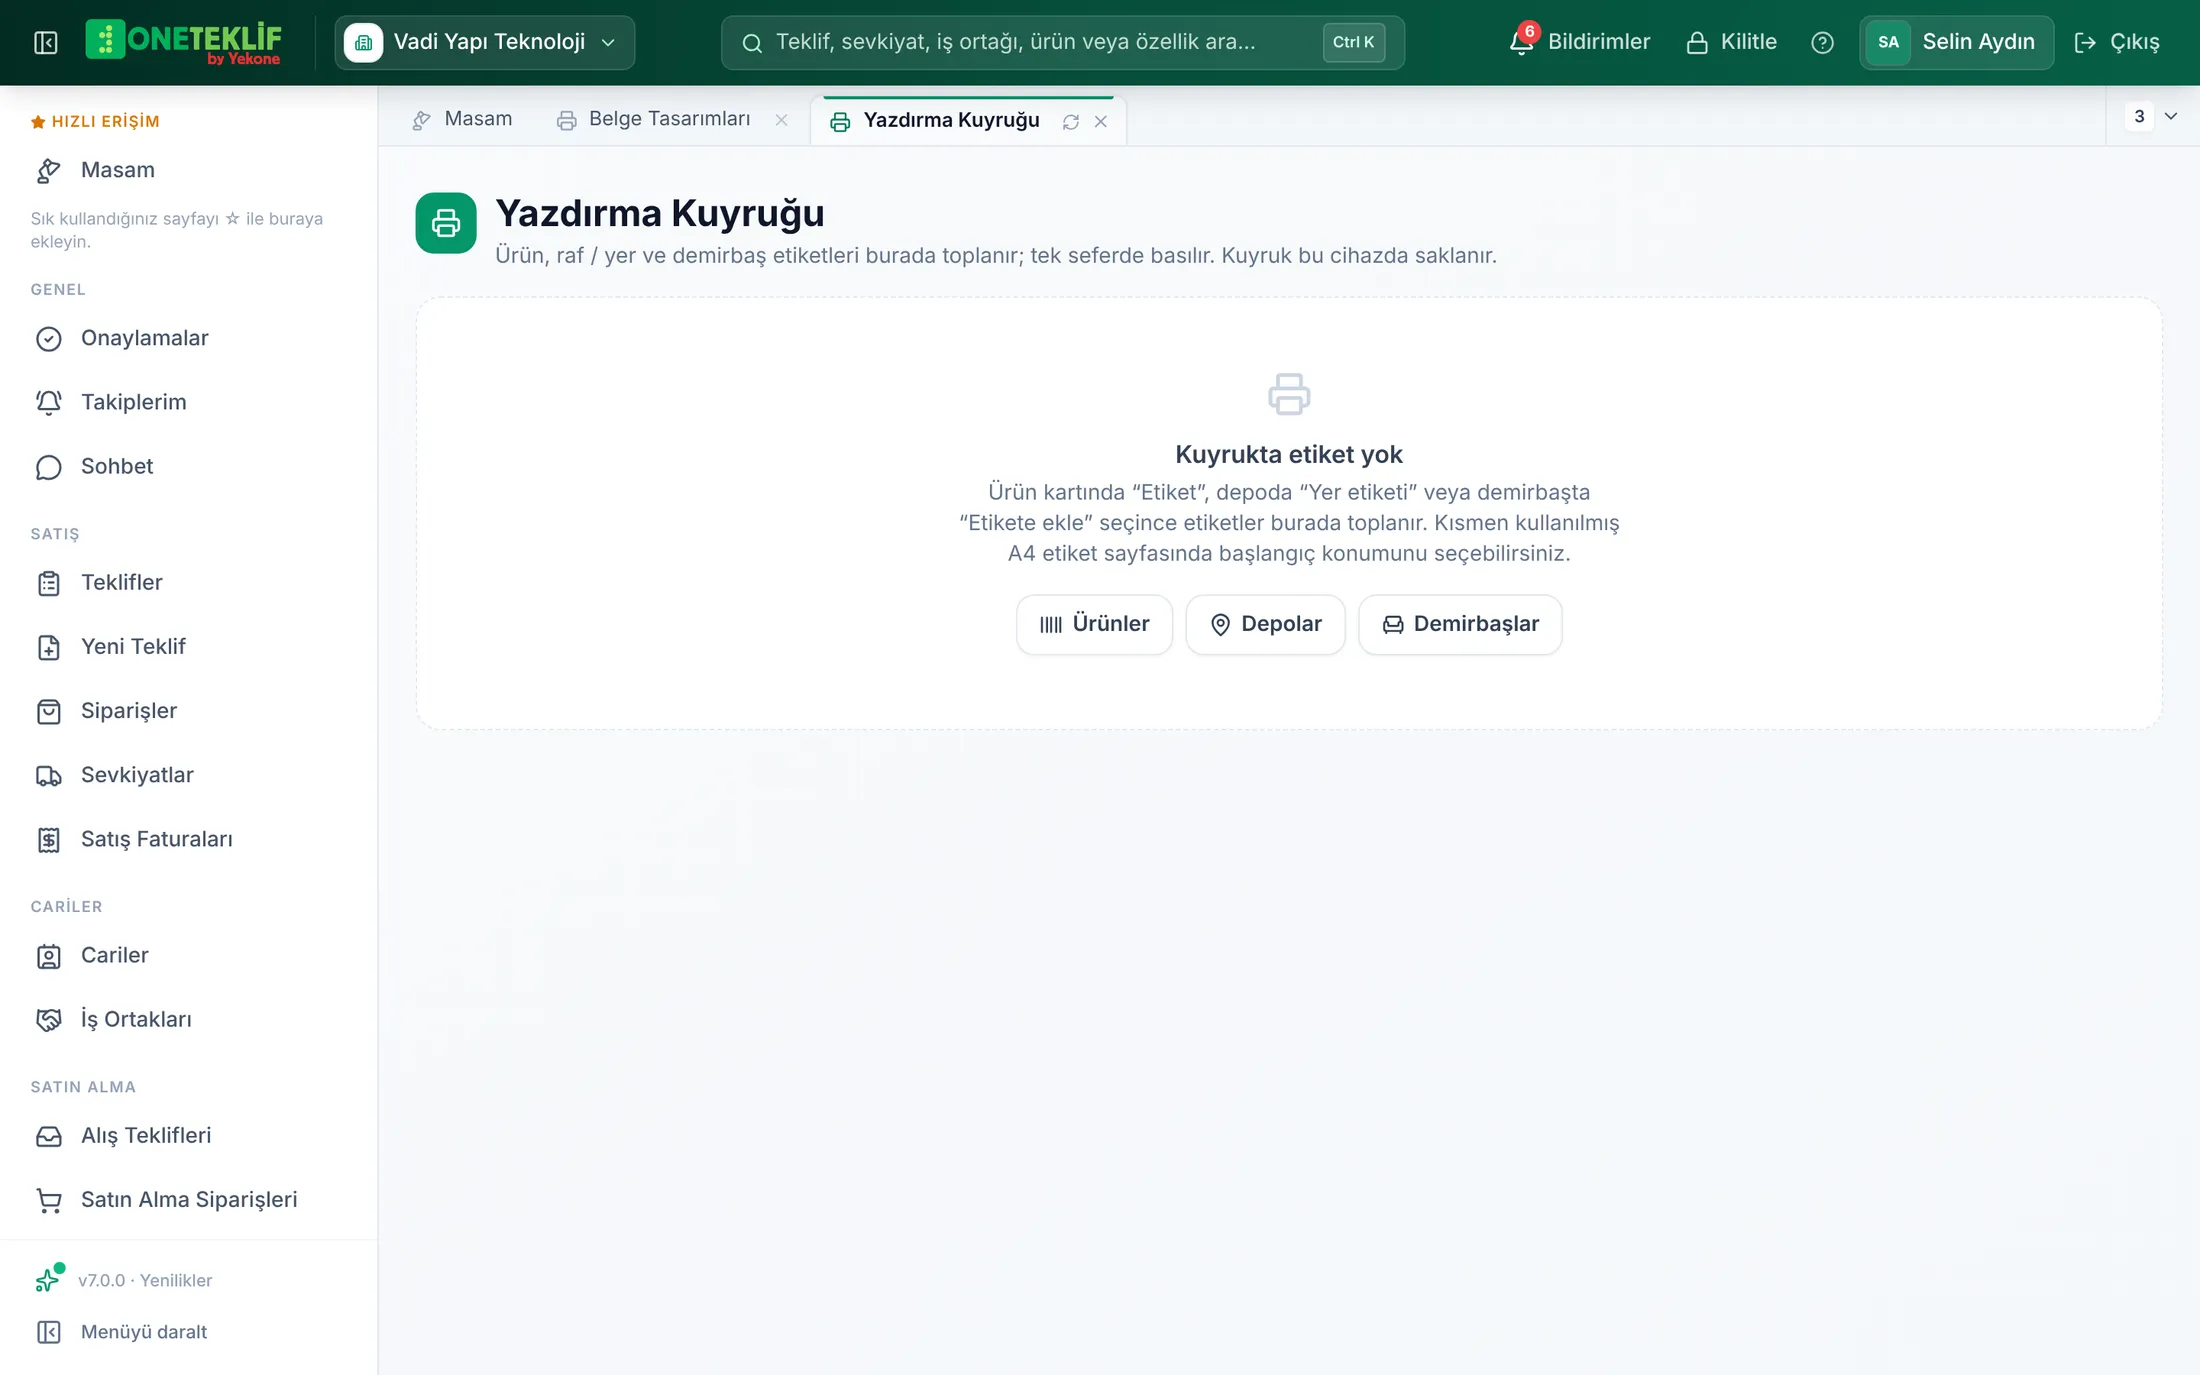Open Onaylamalar from sidebar
Image resolution: width=2200 pixels, height=1375 pixels.
coord(188,338)
